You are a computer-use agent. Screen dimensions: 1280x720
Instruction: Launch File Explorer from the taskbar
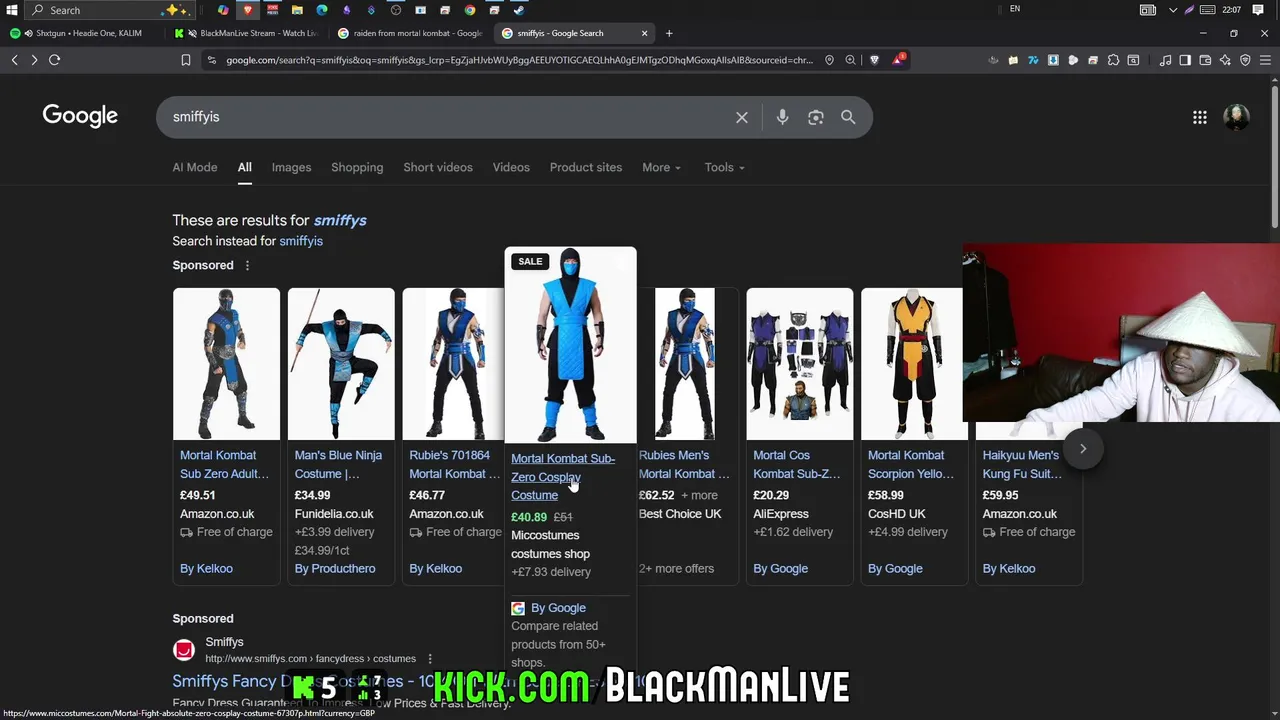297,10
